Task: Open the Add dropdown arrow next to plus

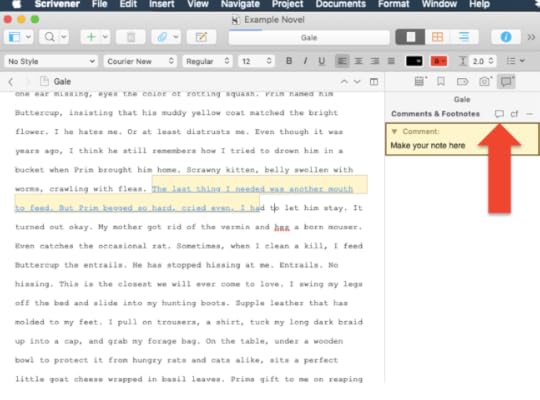Action: 105,37
